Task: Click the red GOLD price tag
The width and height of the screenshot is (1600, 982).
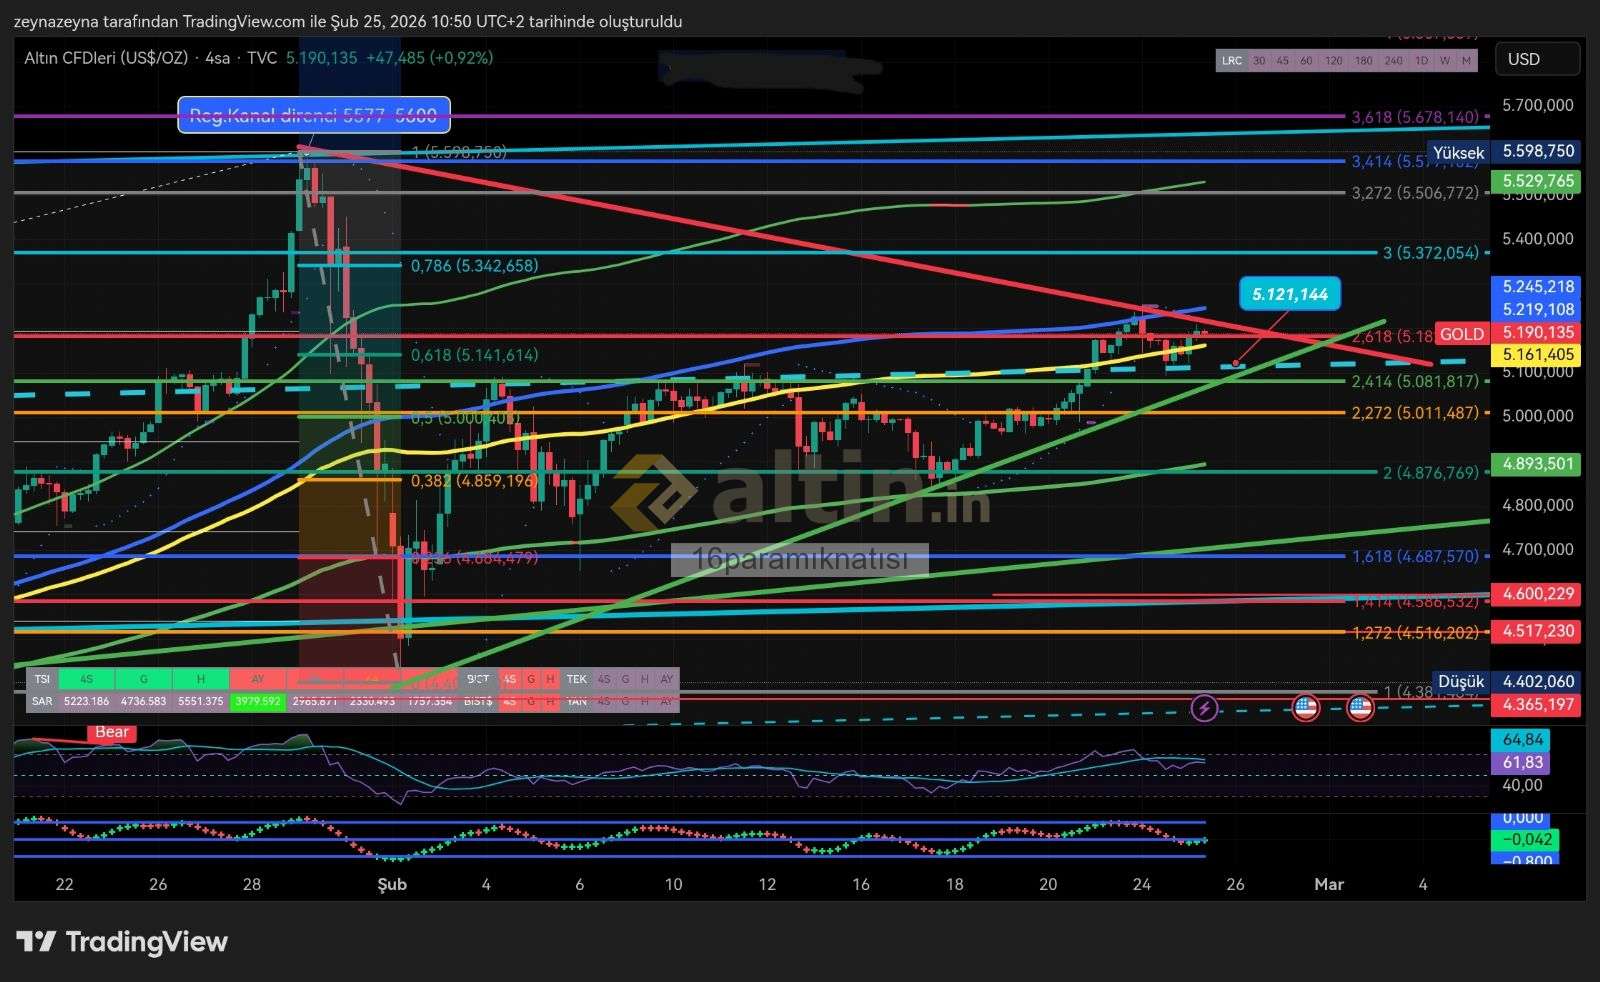Action: point(1461,334)
